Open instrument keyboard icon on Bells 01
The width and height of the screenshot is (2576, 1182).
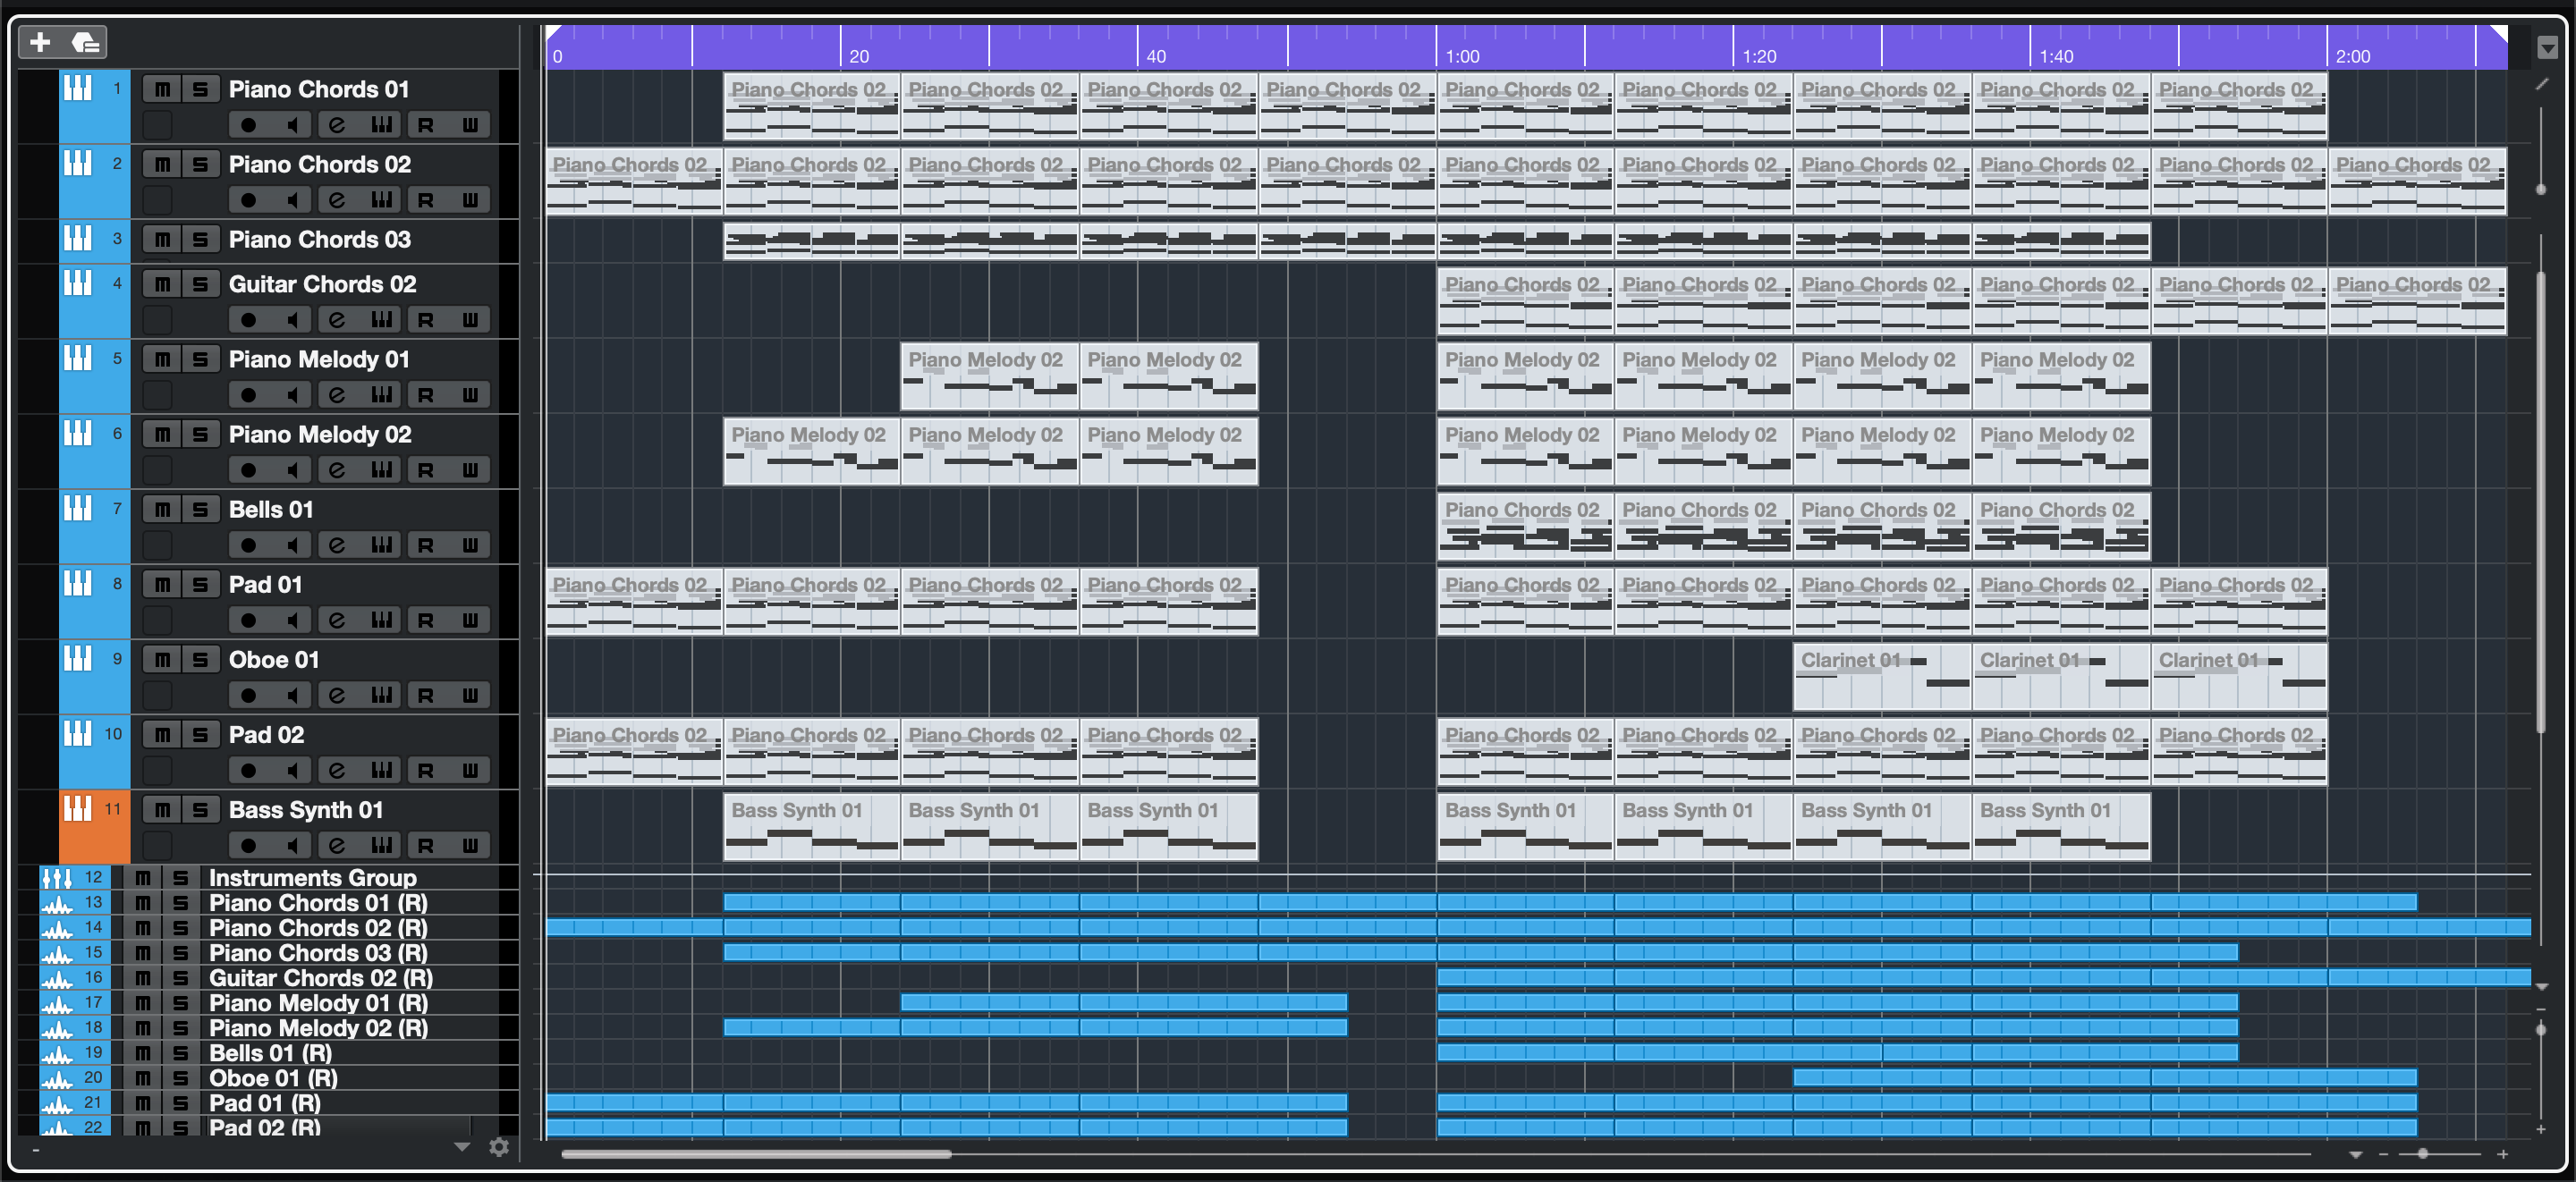381,545
